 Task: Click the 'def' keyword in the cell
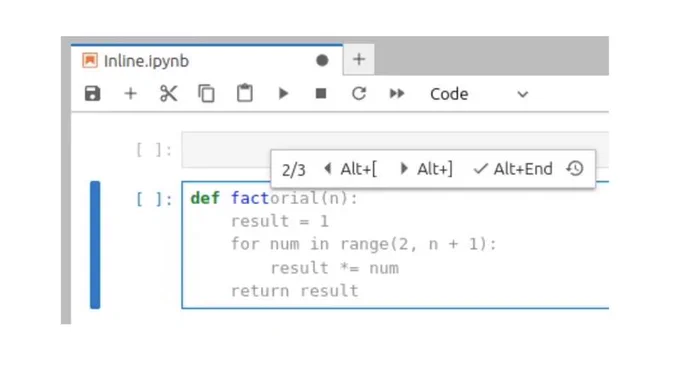tap(205, 198)
